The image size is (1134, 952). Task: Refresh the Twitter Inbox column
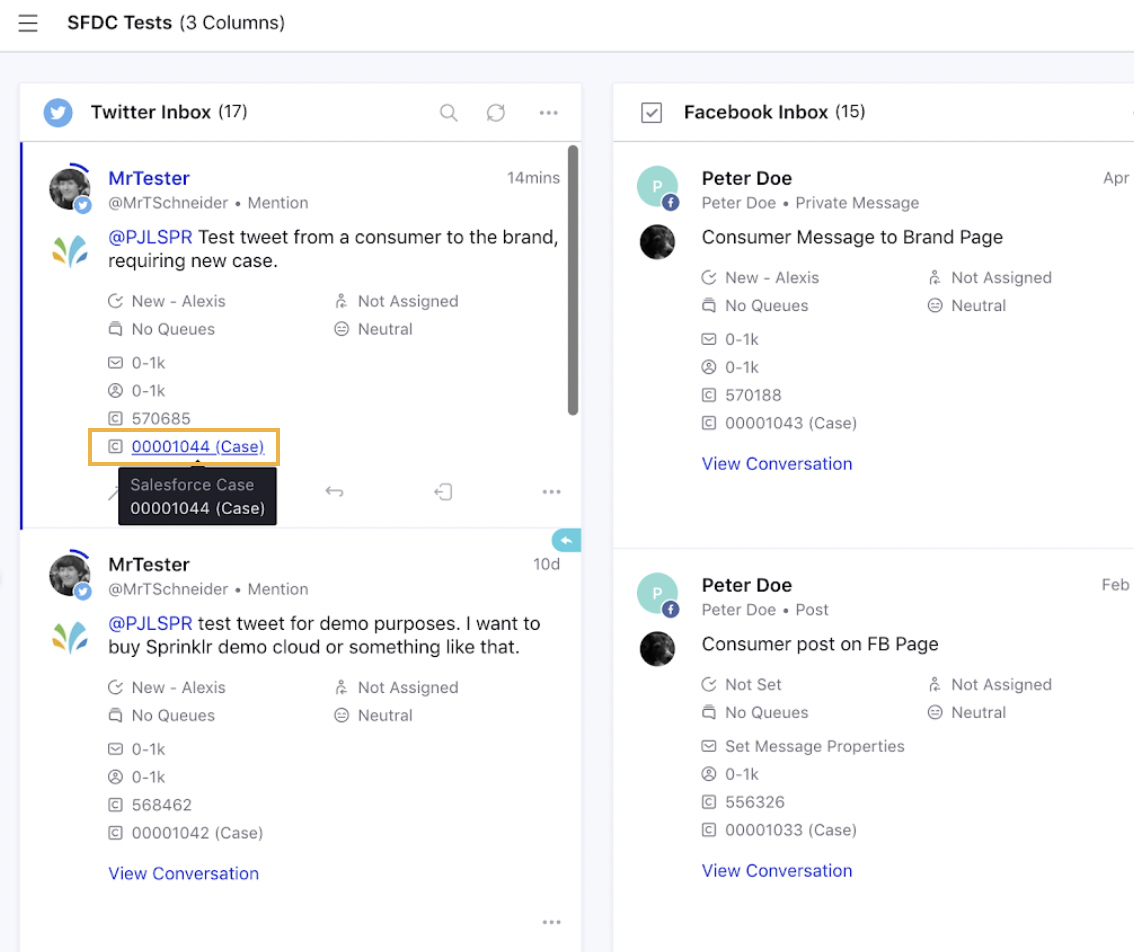point(495,113)
